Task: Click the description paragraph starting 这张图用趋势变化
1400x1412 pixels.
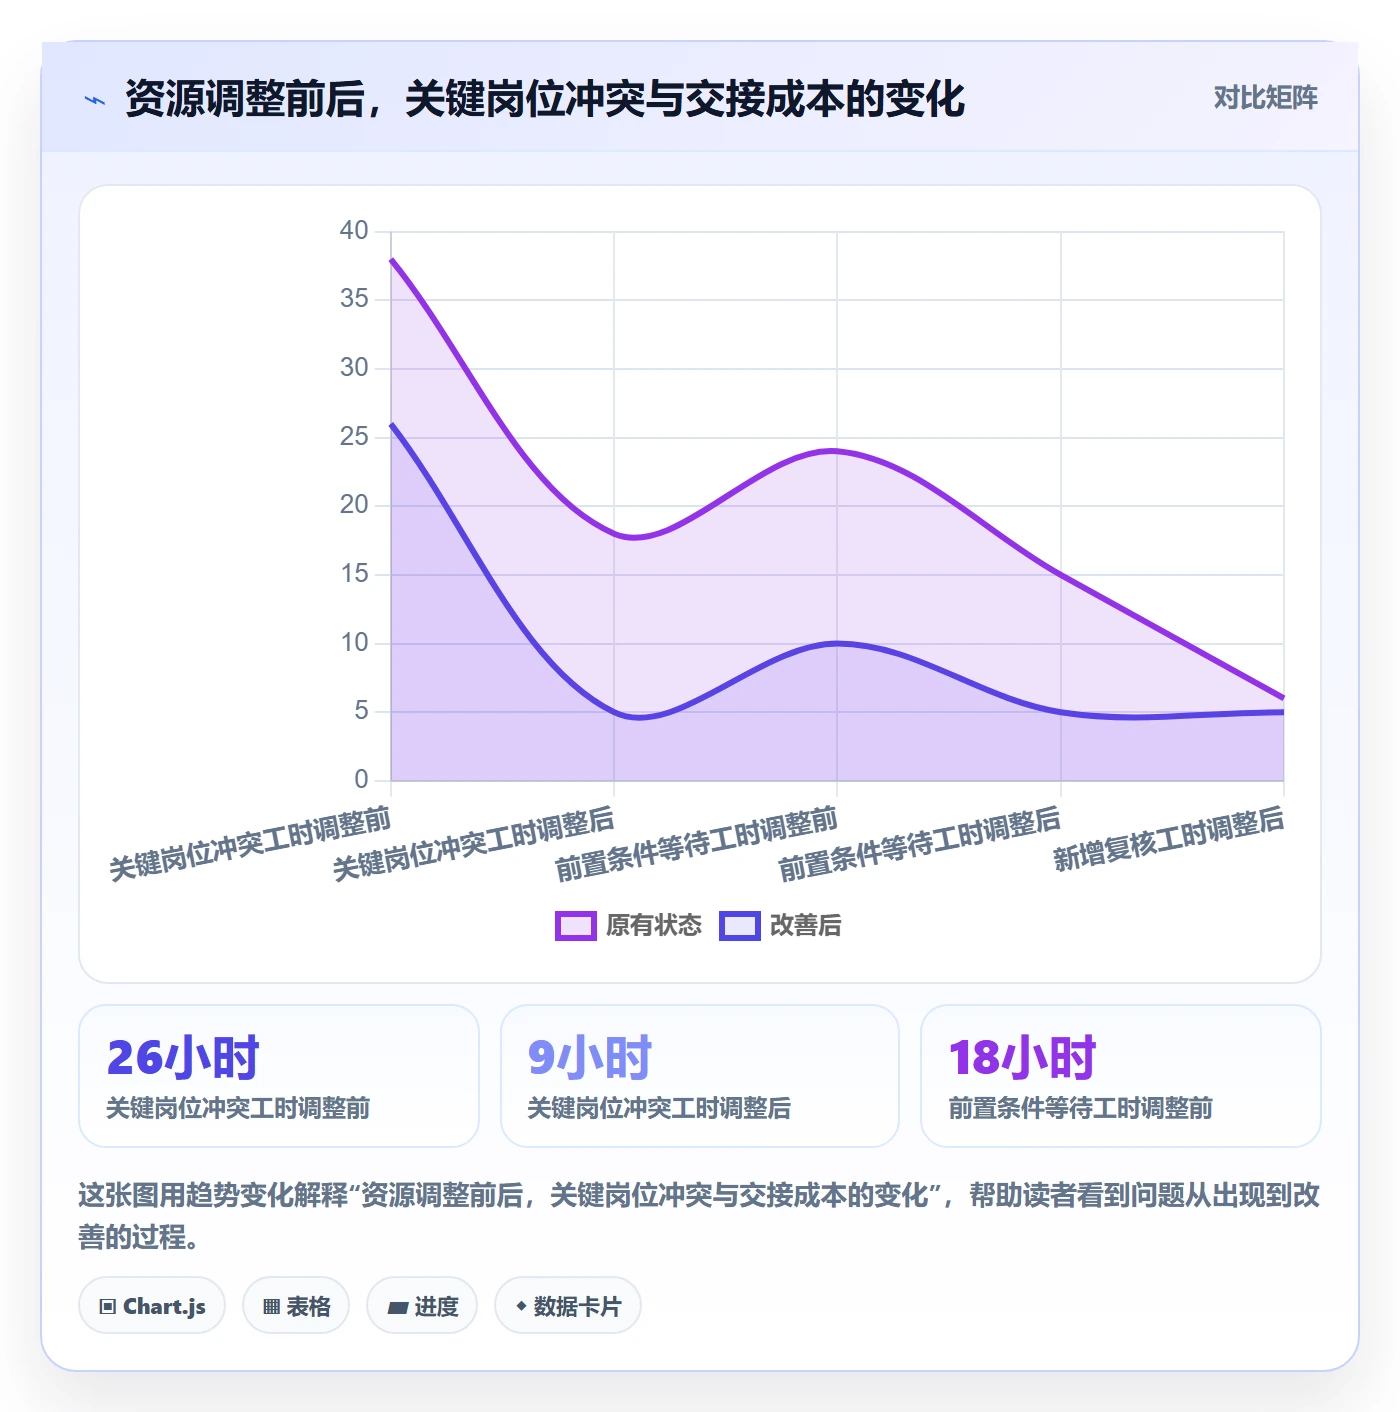Action: tap(699, 1216)
